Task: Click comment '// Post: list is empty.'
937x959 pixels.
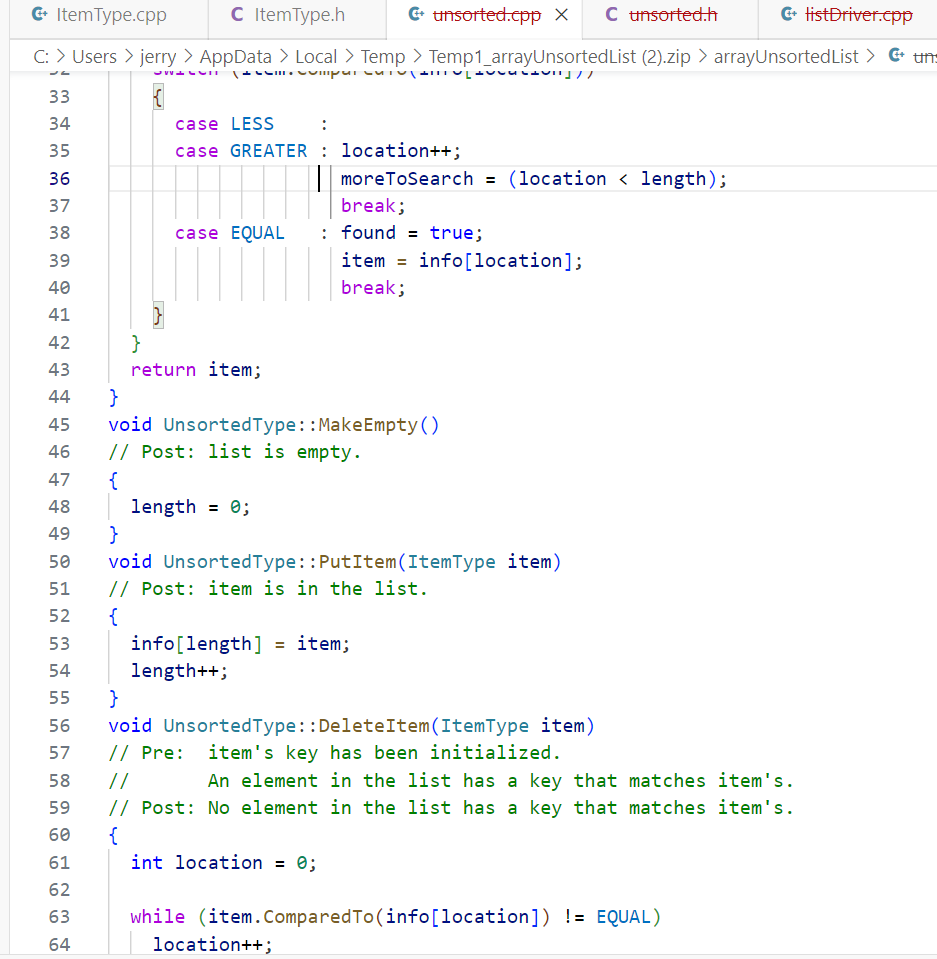Action: point(235,452)
